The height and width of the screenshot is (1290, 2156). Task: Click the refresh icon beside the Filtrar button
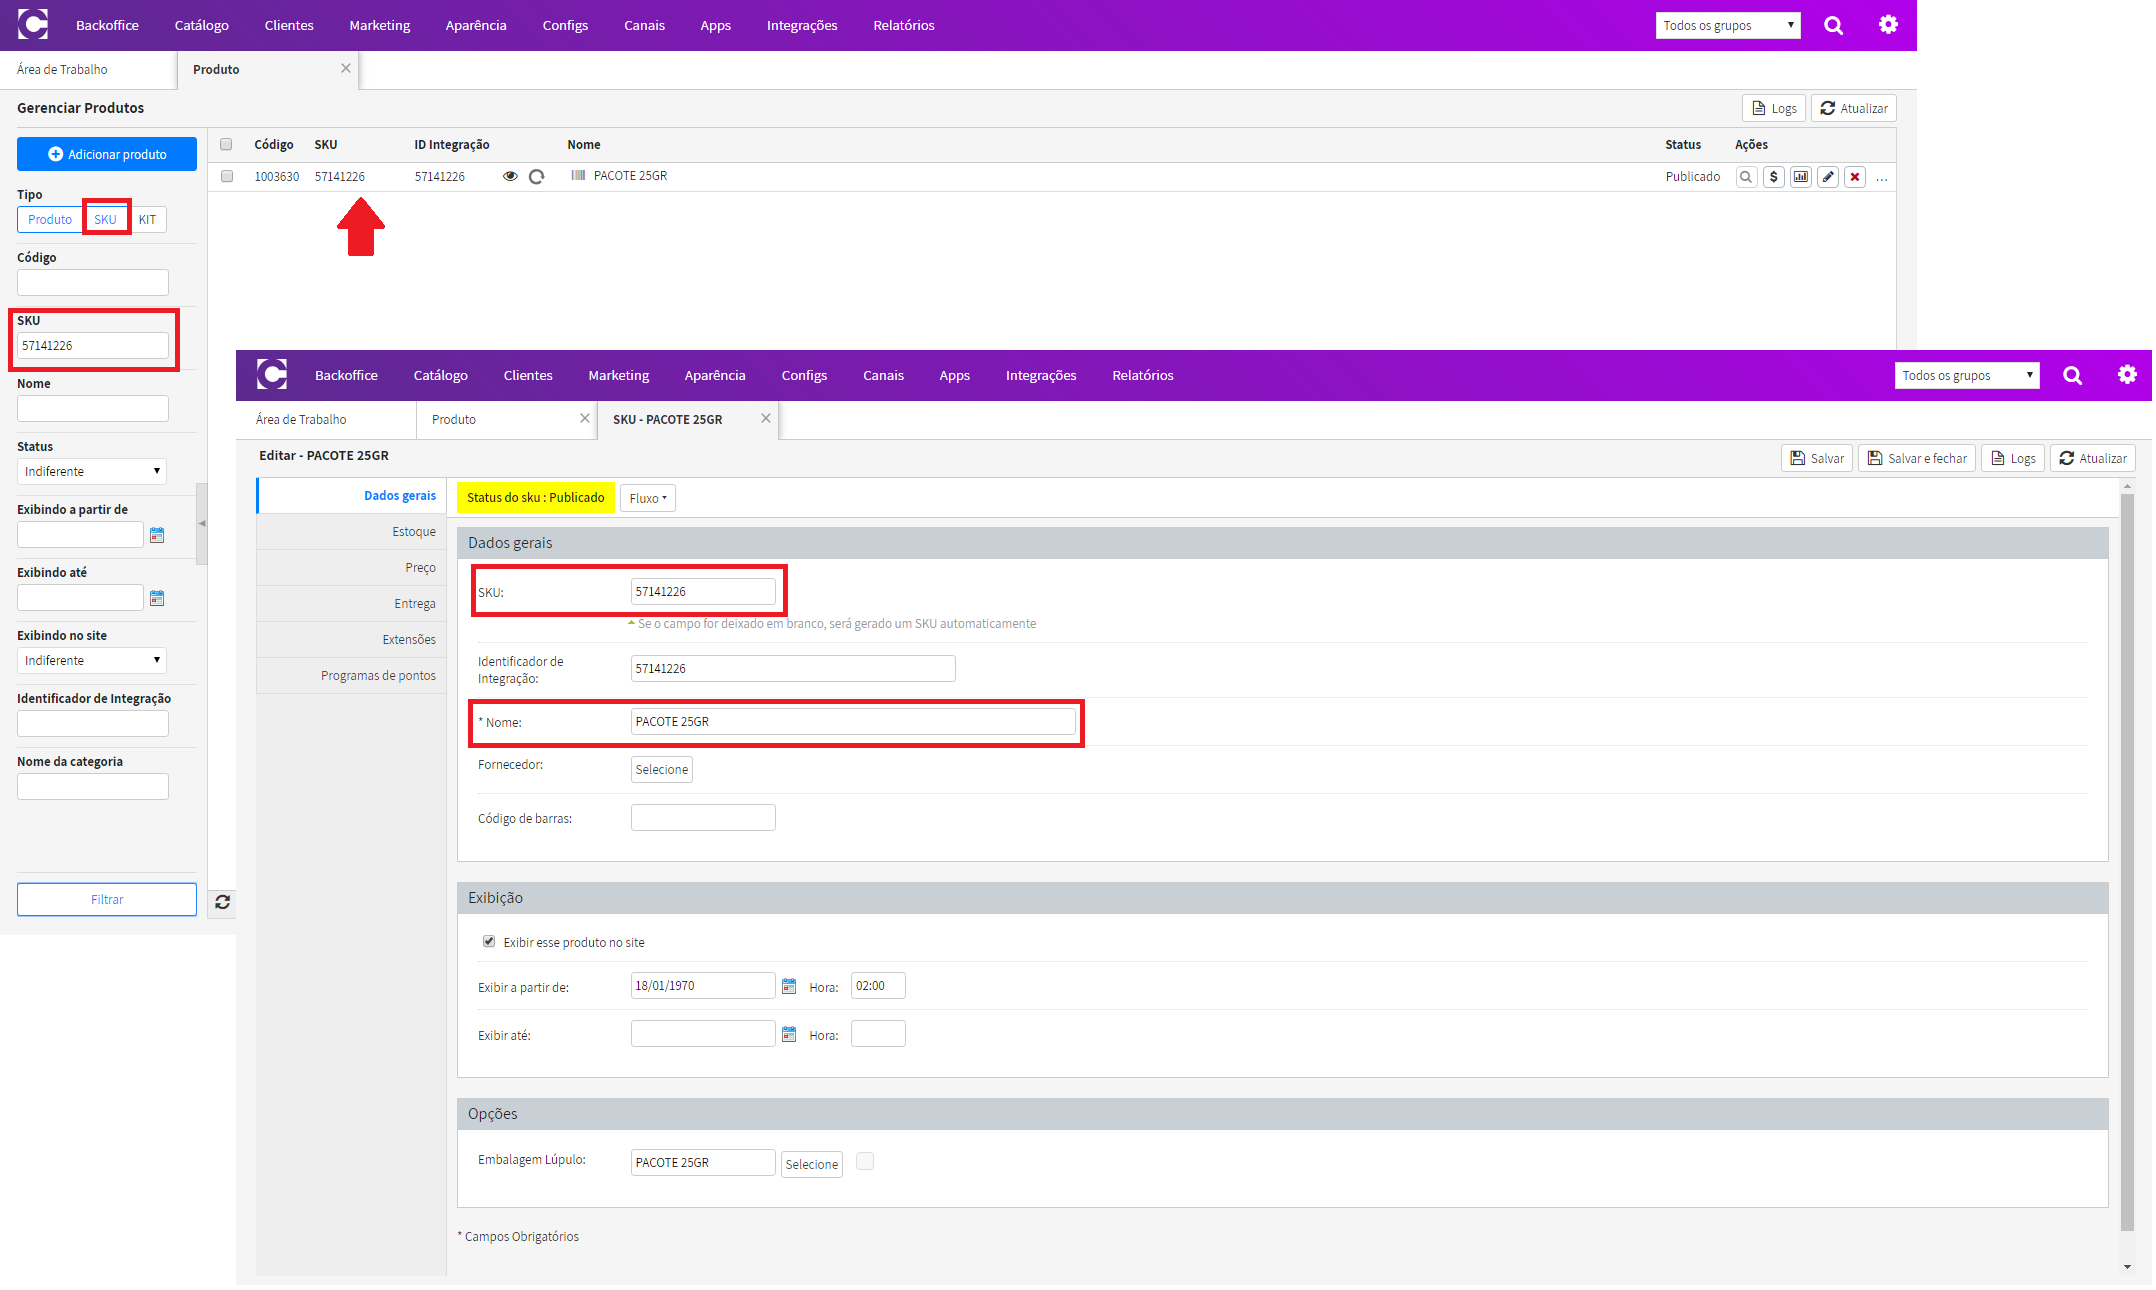tap(222, 902)
